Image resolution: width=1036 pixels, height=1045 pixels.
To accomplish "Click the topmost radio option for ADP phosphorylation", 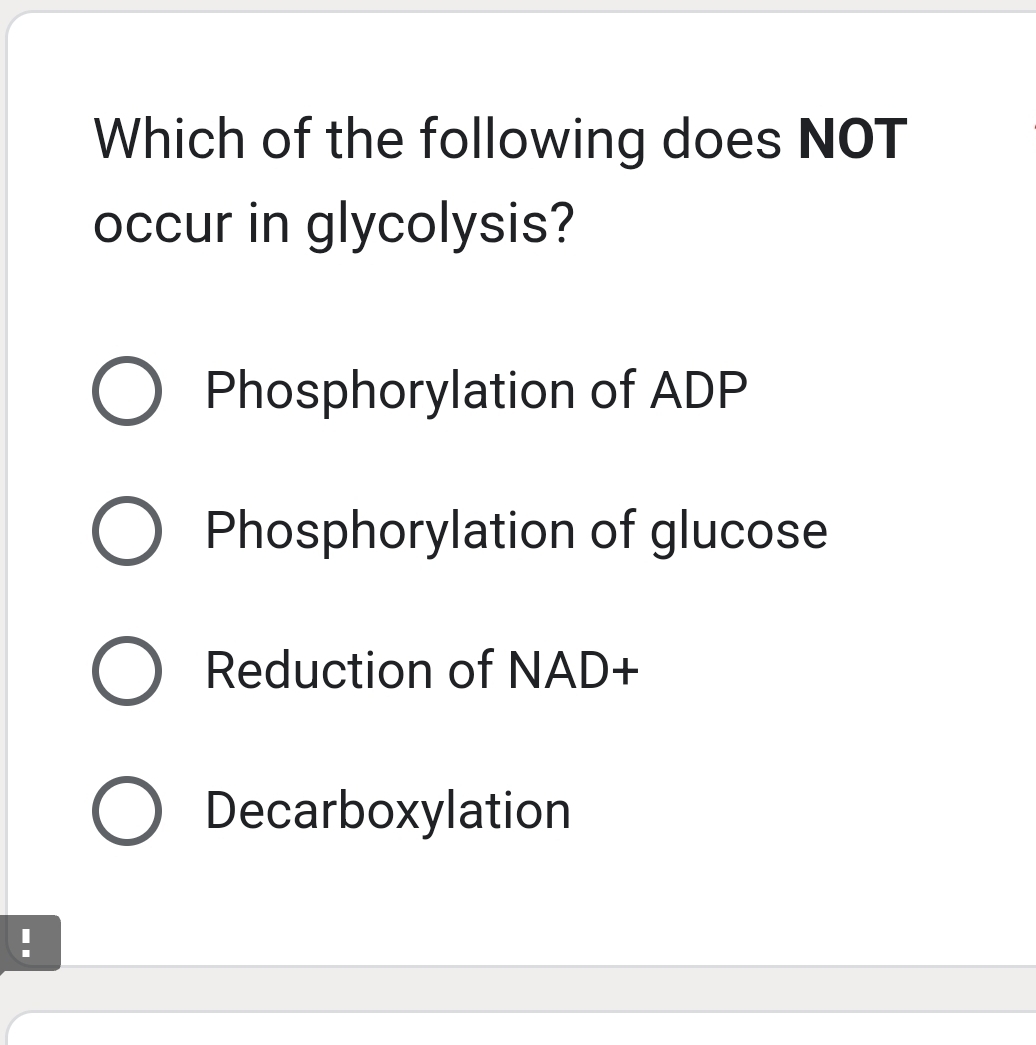I will tap(127, 391).
